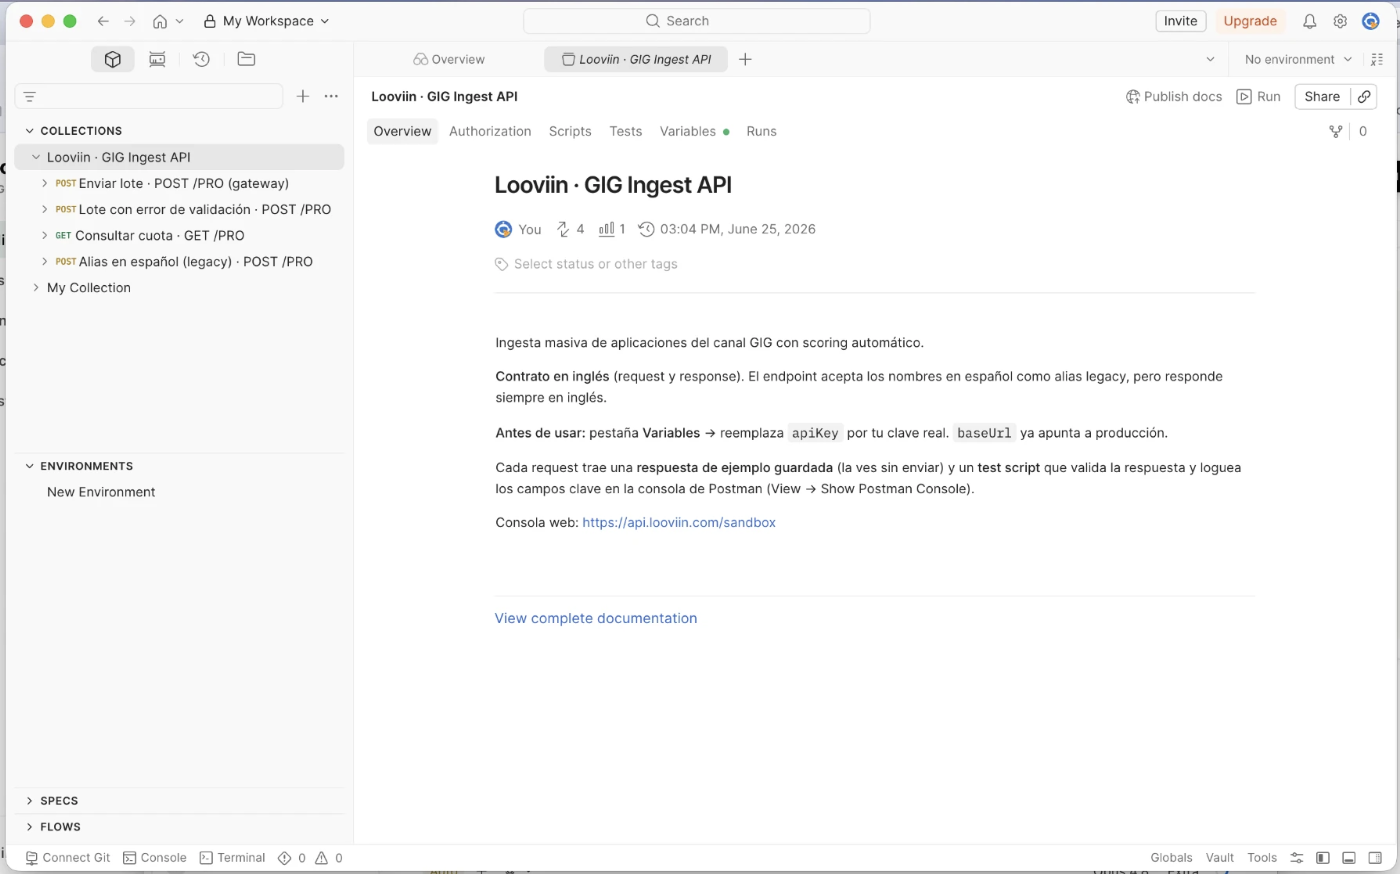The height and width of the screenshot is (874, 1400).
Task: Toggle the right sidebar layout icon
Action: click(x=1375, y=858)
